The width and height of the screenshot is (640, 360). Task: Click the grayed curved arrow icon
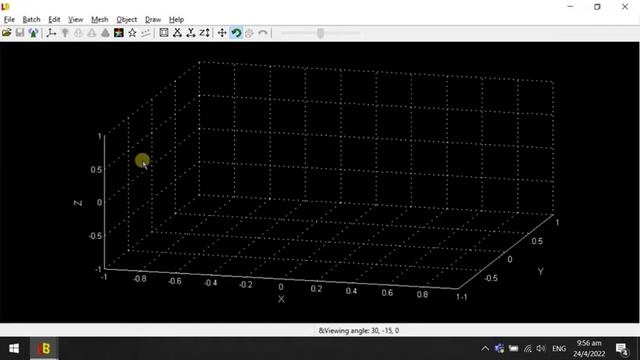pos(263,33)
